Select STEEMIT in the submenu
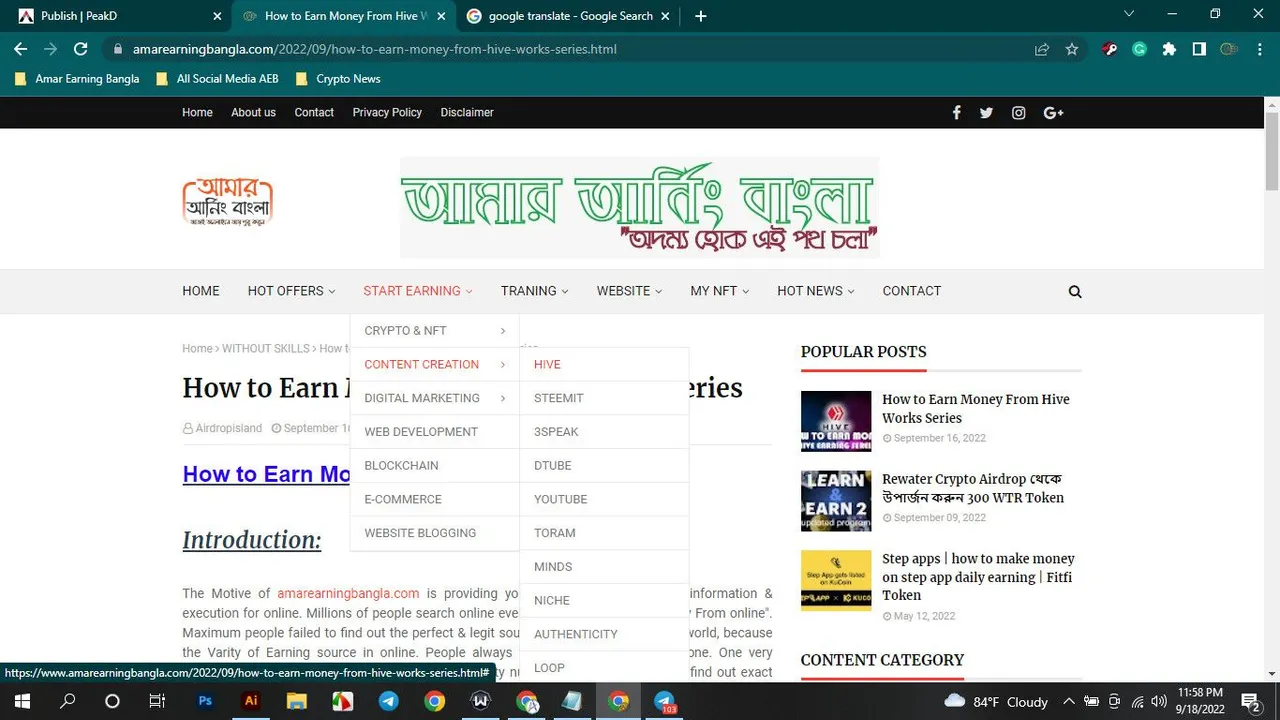 (604, 398)
